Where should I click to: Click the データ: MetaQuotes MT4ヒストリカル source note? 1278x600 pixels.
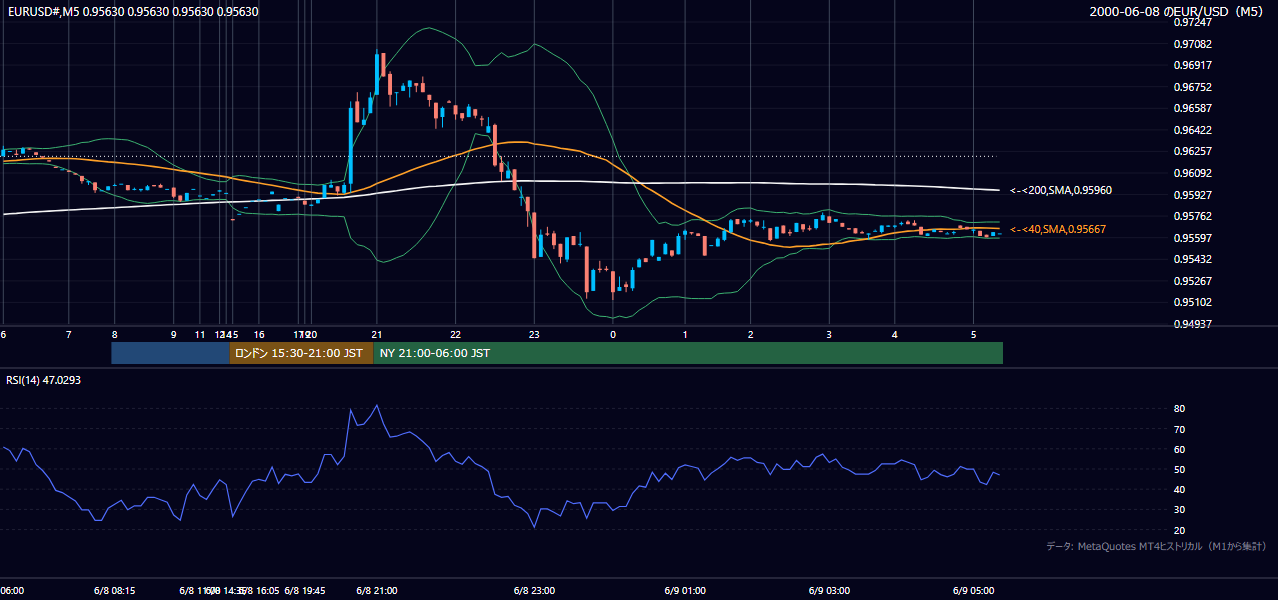coord(1156,547)
